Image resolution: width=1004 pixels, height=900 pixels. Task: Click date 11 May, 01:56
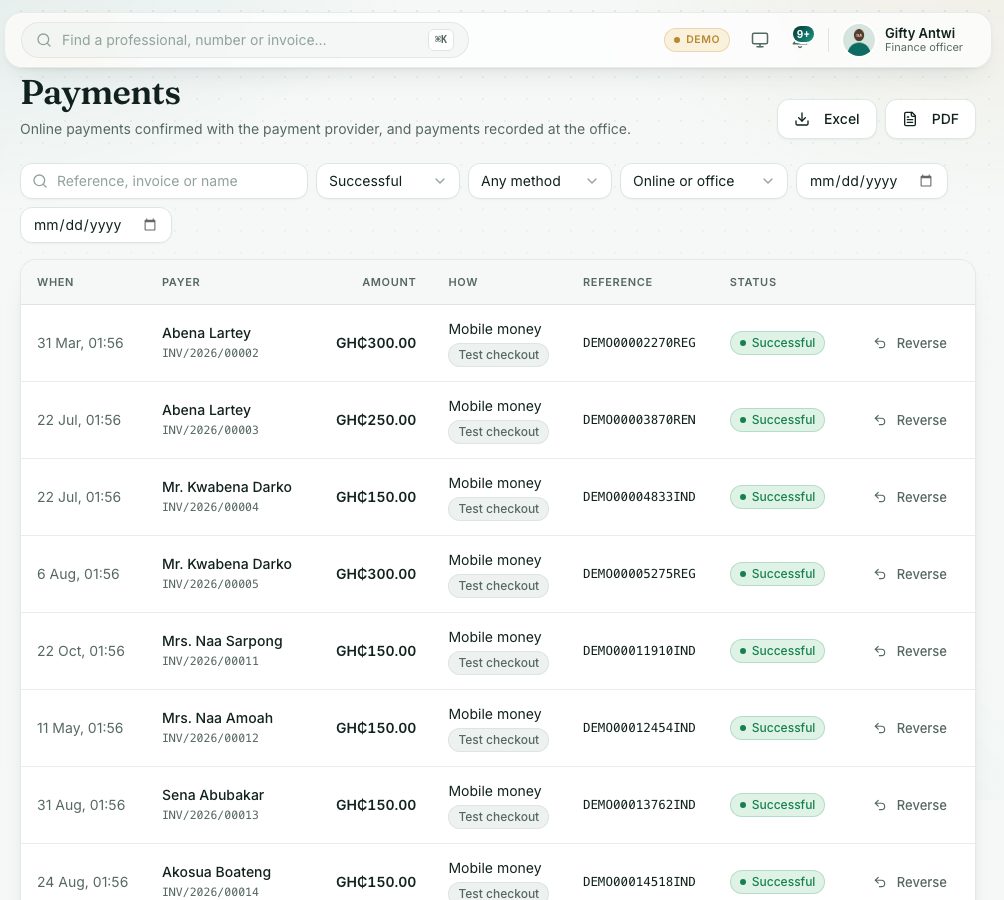(x=80, y=728)
